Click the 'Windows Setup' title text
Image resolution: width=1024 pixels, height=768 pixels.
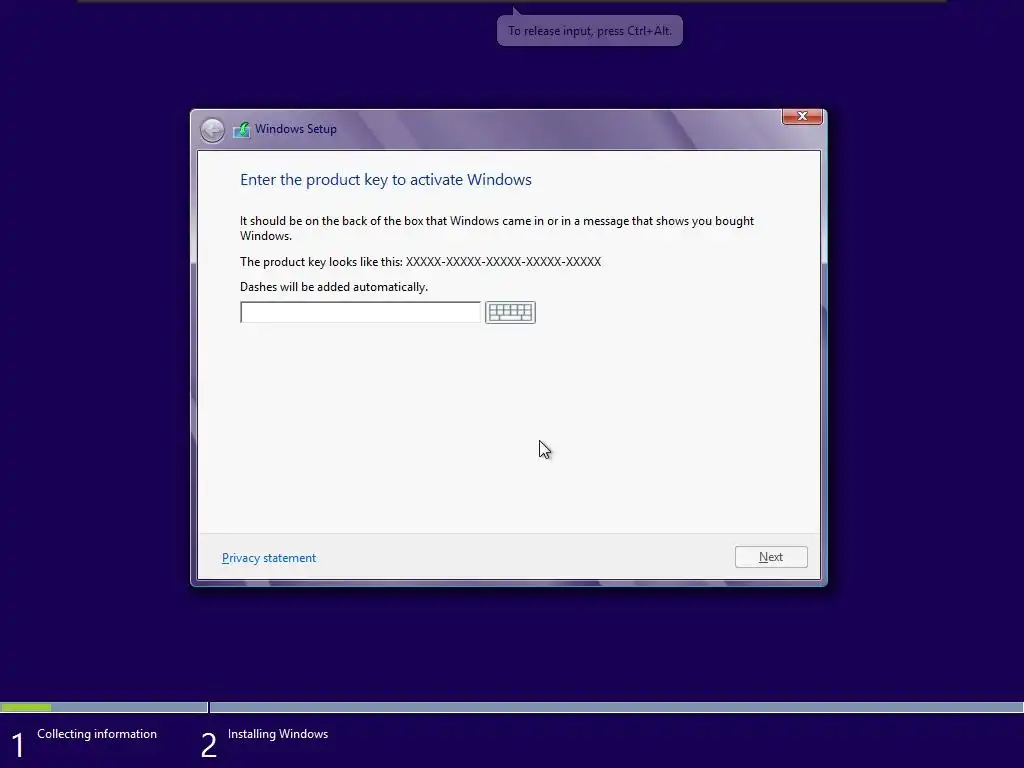point(296,129)
